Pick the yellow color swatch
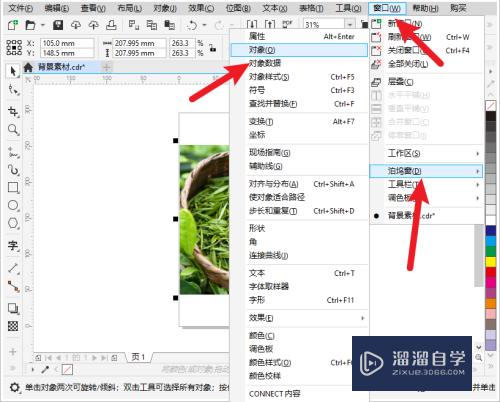Image resolution: width=500 pixels, height=402 pixels. coord(490,261)
